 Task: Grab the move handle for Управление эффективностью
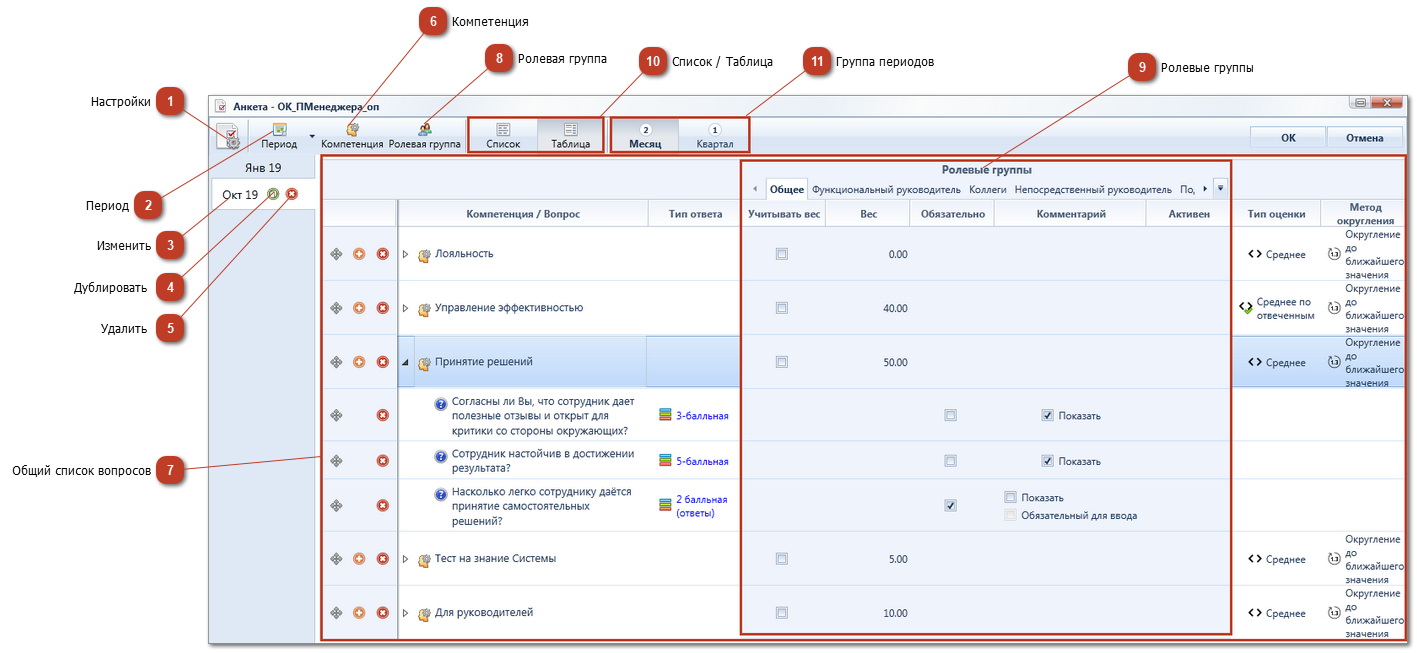click(x=336, y=308)
